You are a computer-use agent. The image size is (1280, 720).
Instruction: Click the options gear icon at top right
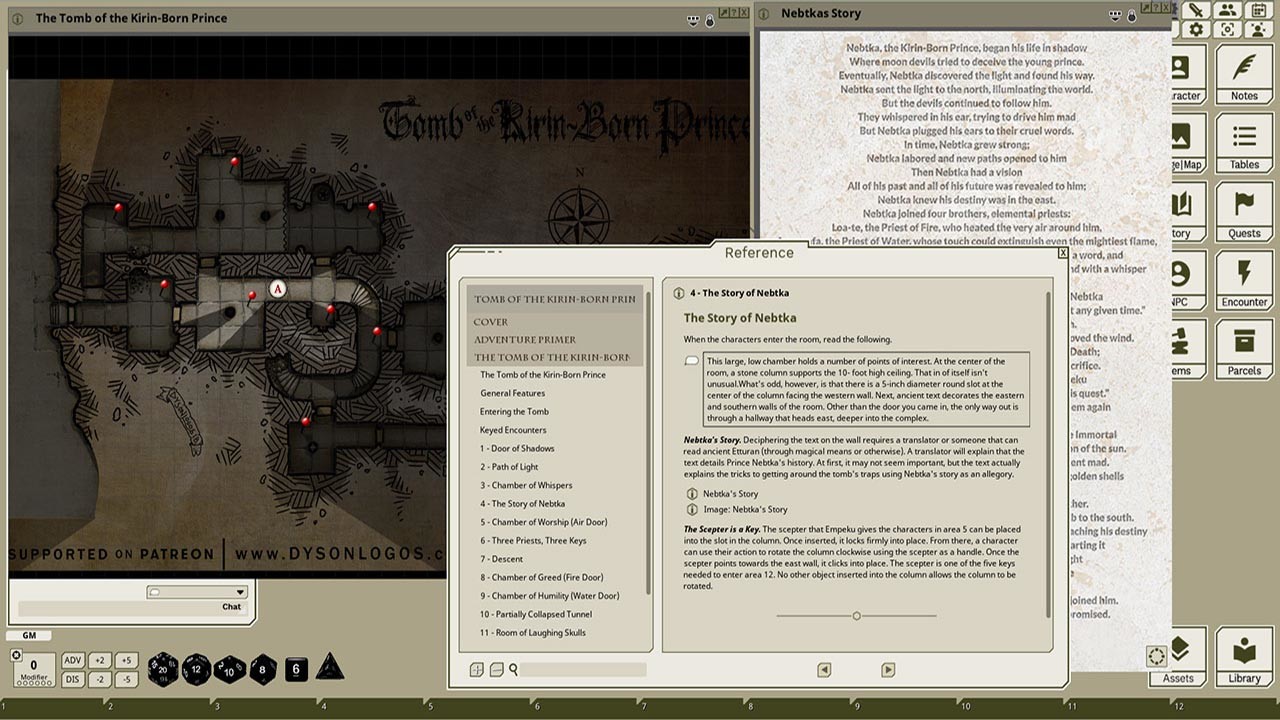click(x=1197, y=31)
